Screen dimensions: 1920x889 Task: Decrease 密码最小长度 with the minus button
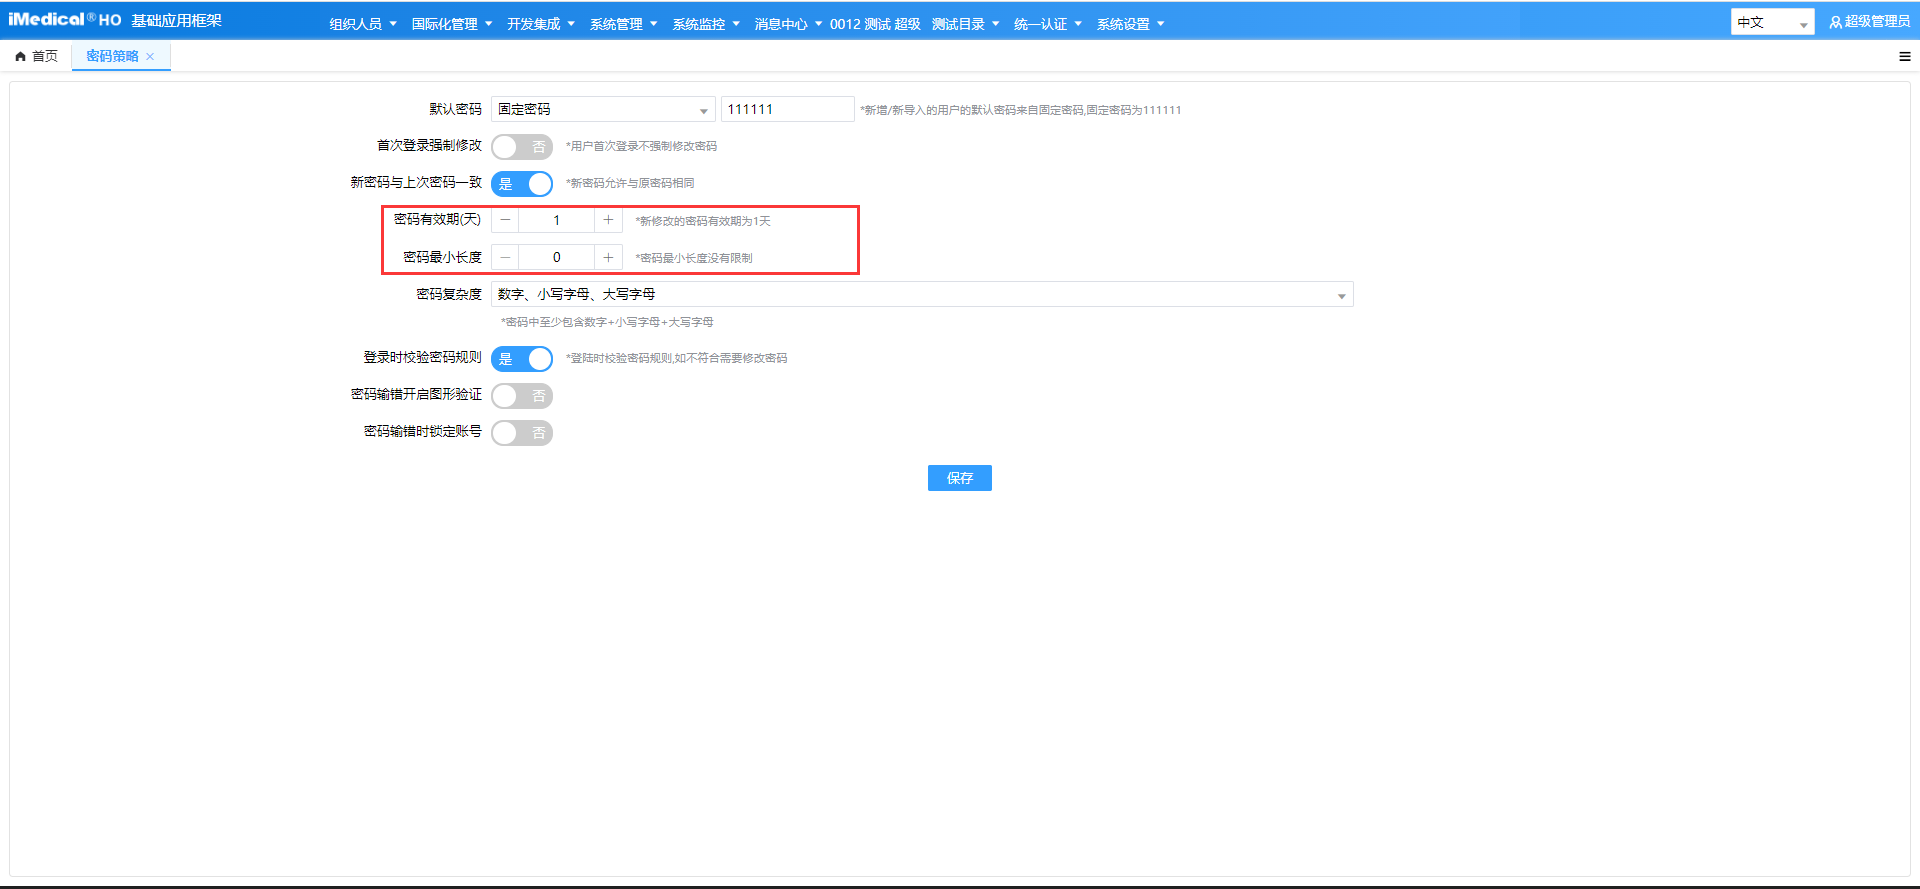click(505, 258)
